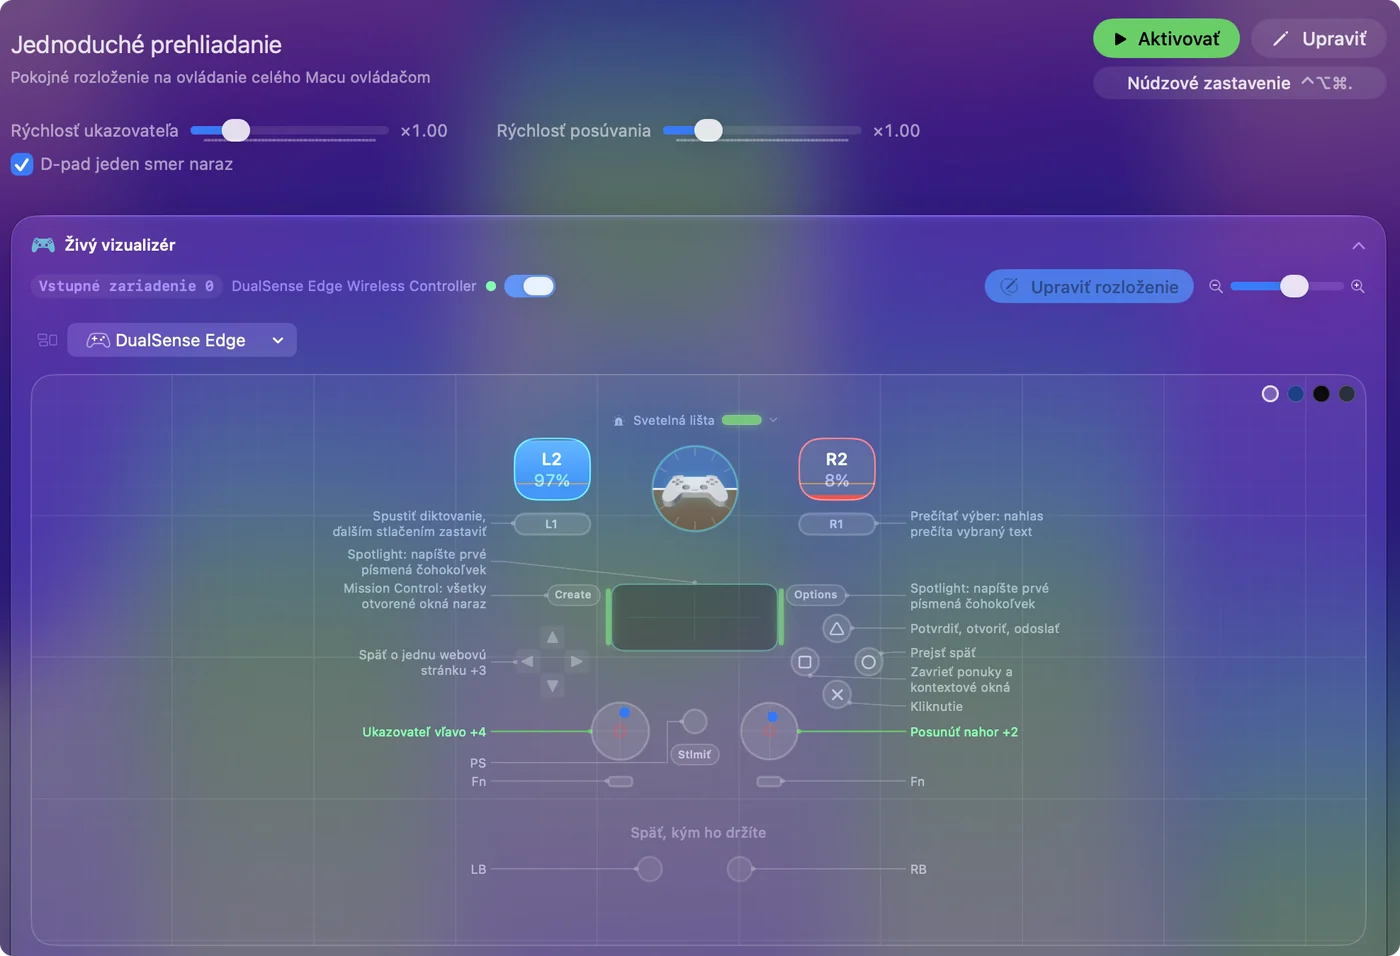
Task: Click the layout view icon beside DualSense Edge
Action: [47, 340]
